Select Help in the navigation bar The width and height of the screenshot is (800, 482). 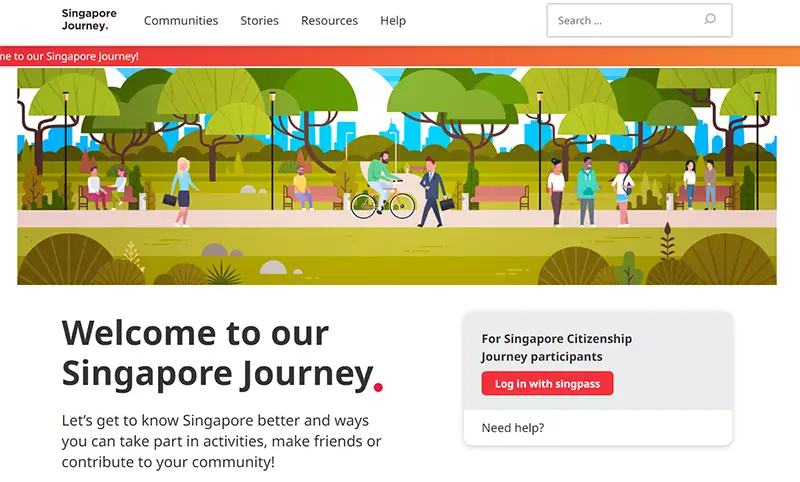pyautogui.click(x=393, y=21)
